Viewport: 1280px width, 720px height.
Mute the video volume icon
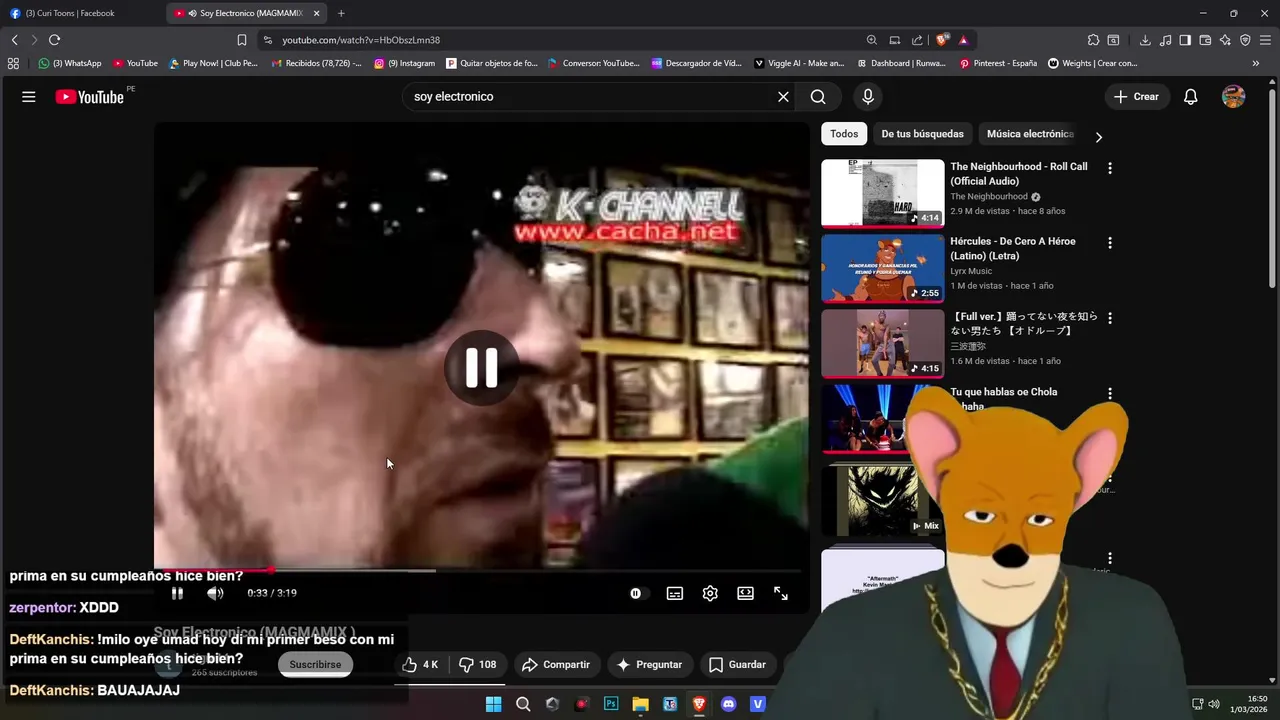pyautogui.click(x=215, y=593)
